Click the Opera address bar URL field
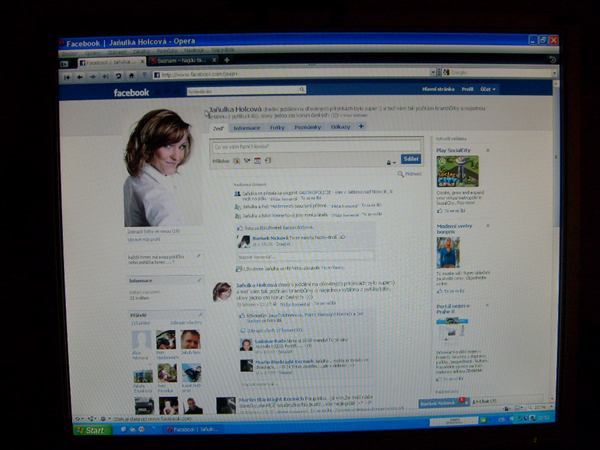 coord(292,73)
